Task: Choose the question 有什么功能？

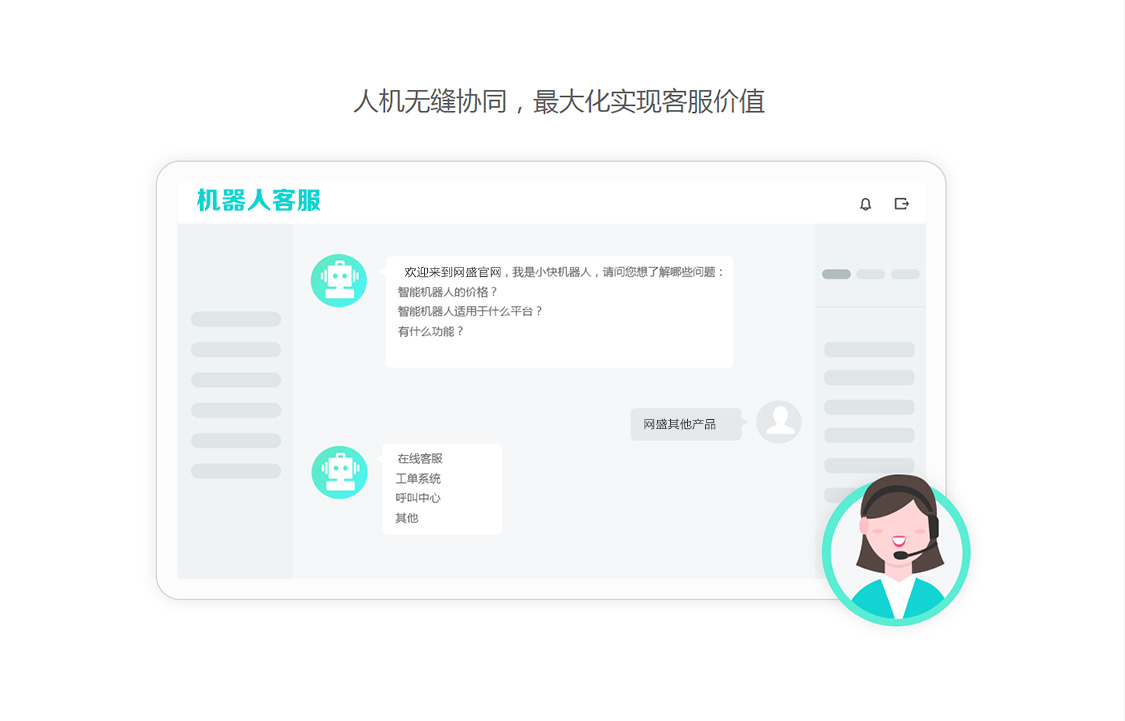Action: click(x=431, y=331)
